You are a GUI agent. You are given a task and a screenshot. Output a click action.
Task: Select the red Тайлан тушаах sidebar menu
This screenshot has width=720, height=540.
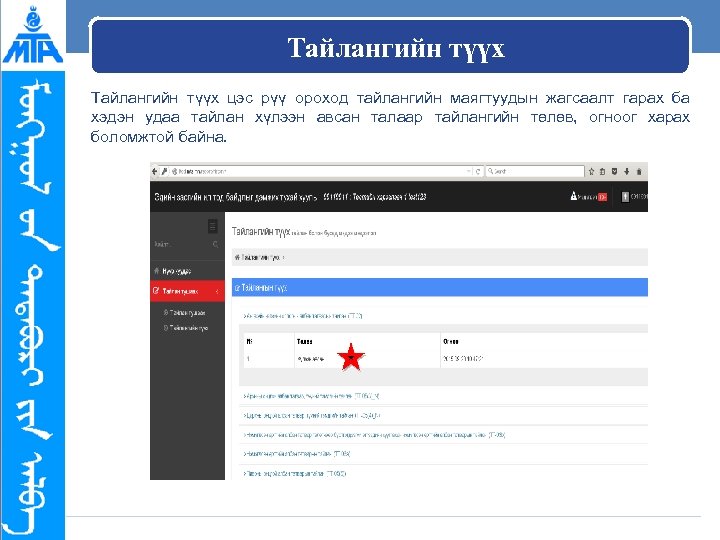click(187, 291)
